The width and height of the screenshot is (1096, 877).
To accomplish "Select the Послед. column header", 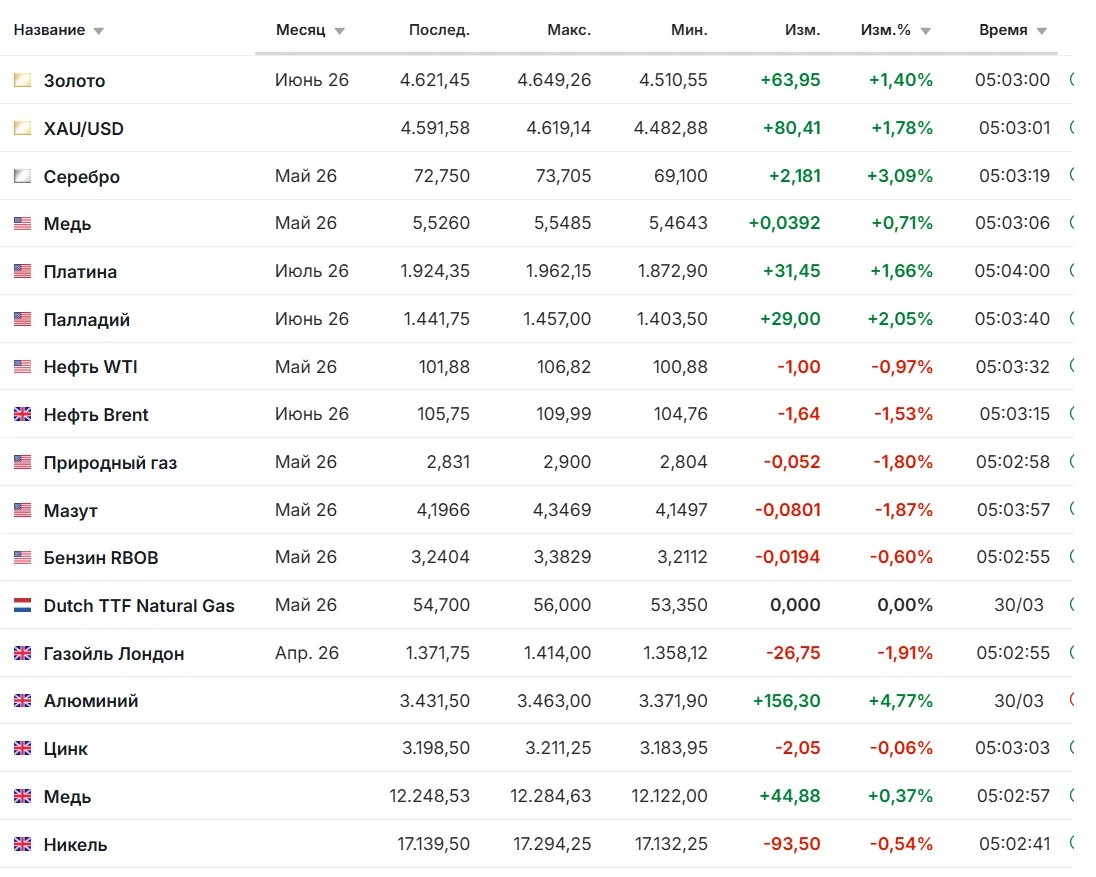I will point(439,30).
